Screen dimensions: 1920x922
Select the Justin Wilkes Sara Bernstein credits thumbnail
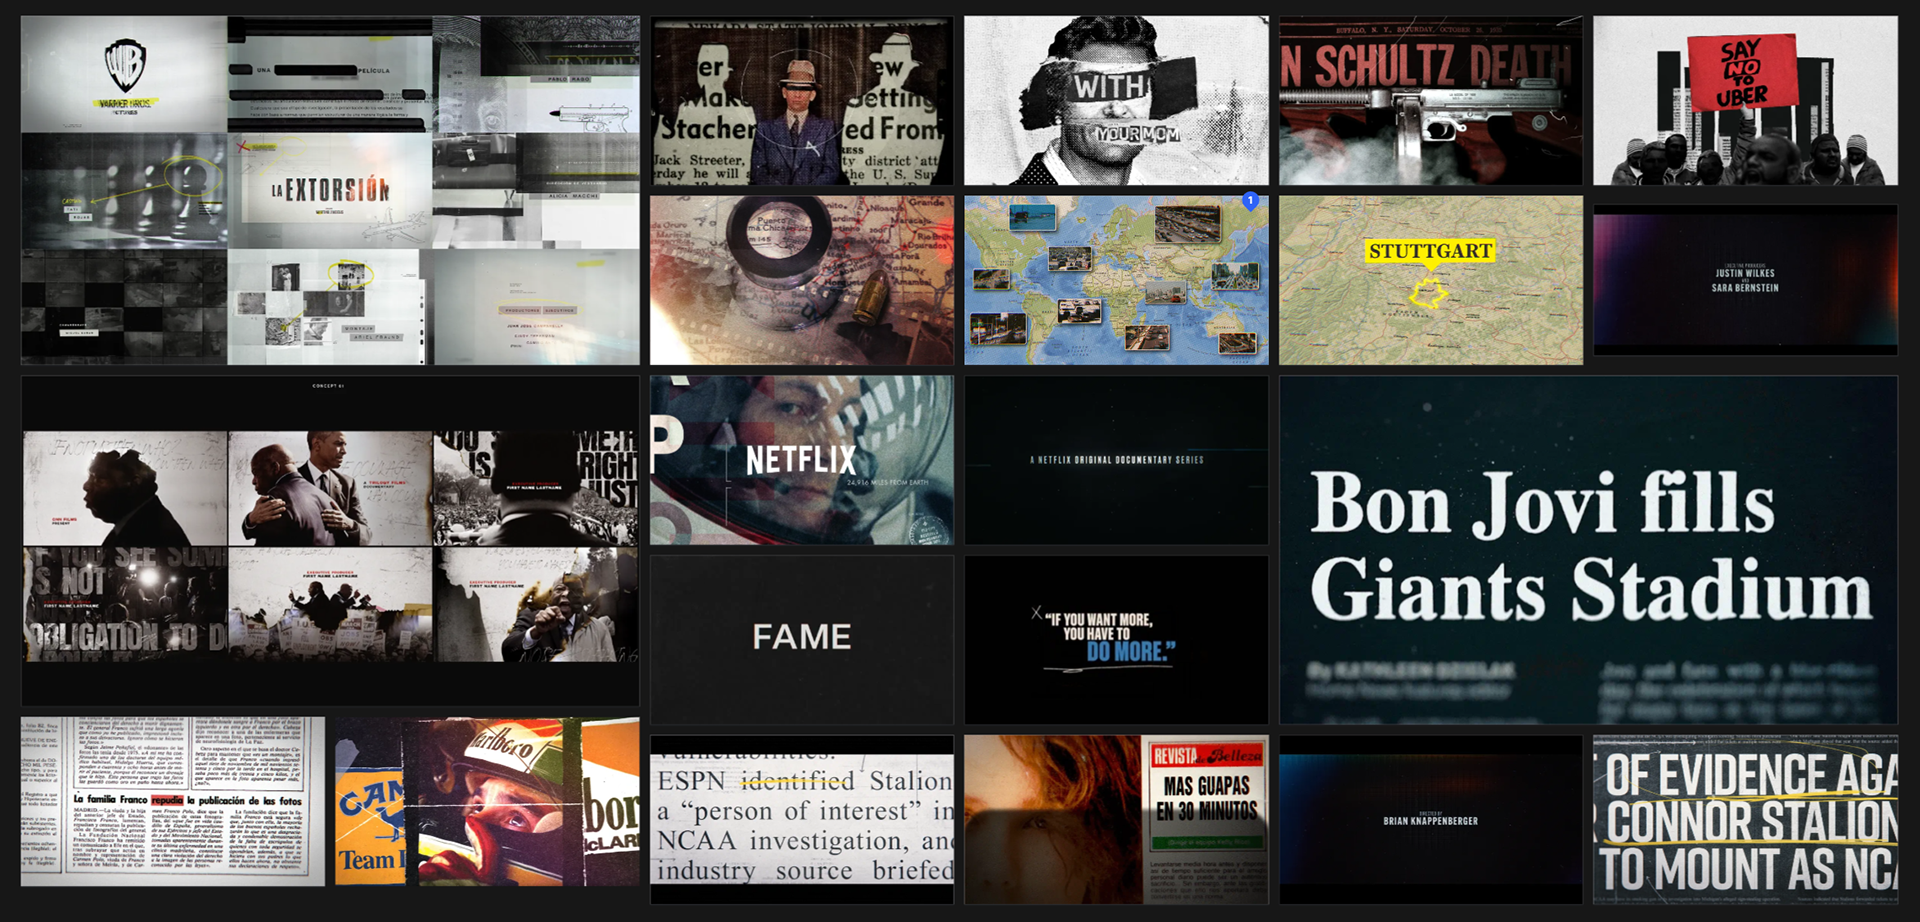[x=1745, y=280]
